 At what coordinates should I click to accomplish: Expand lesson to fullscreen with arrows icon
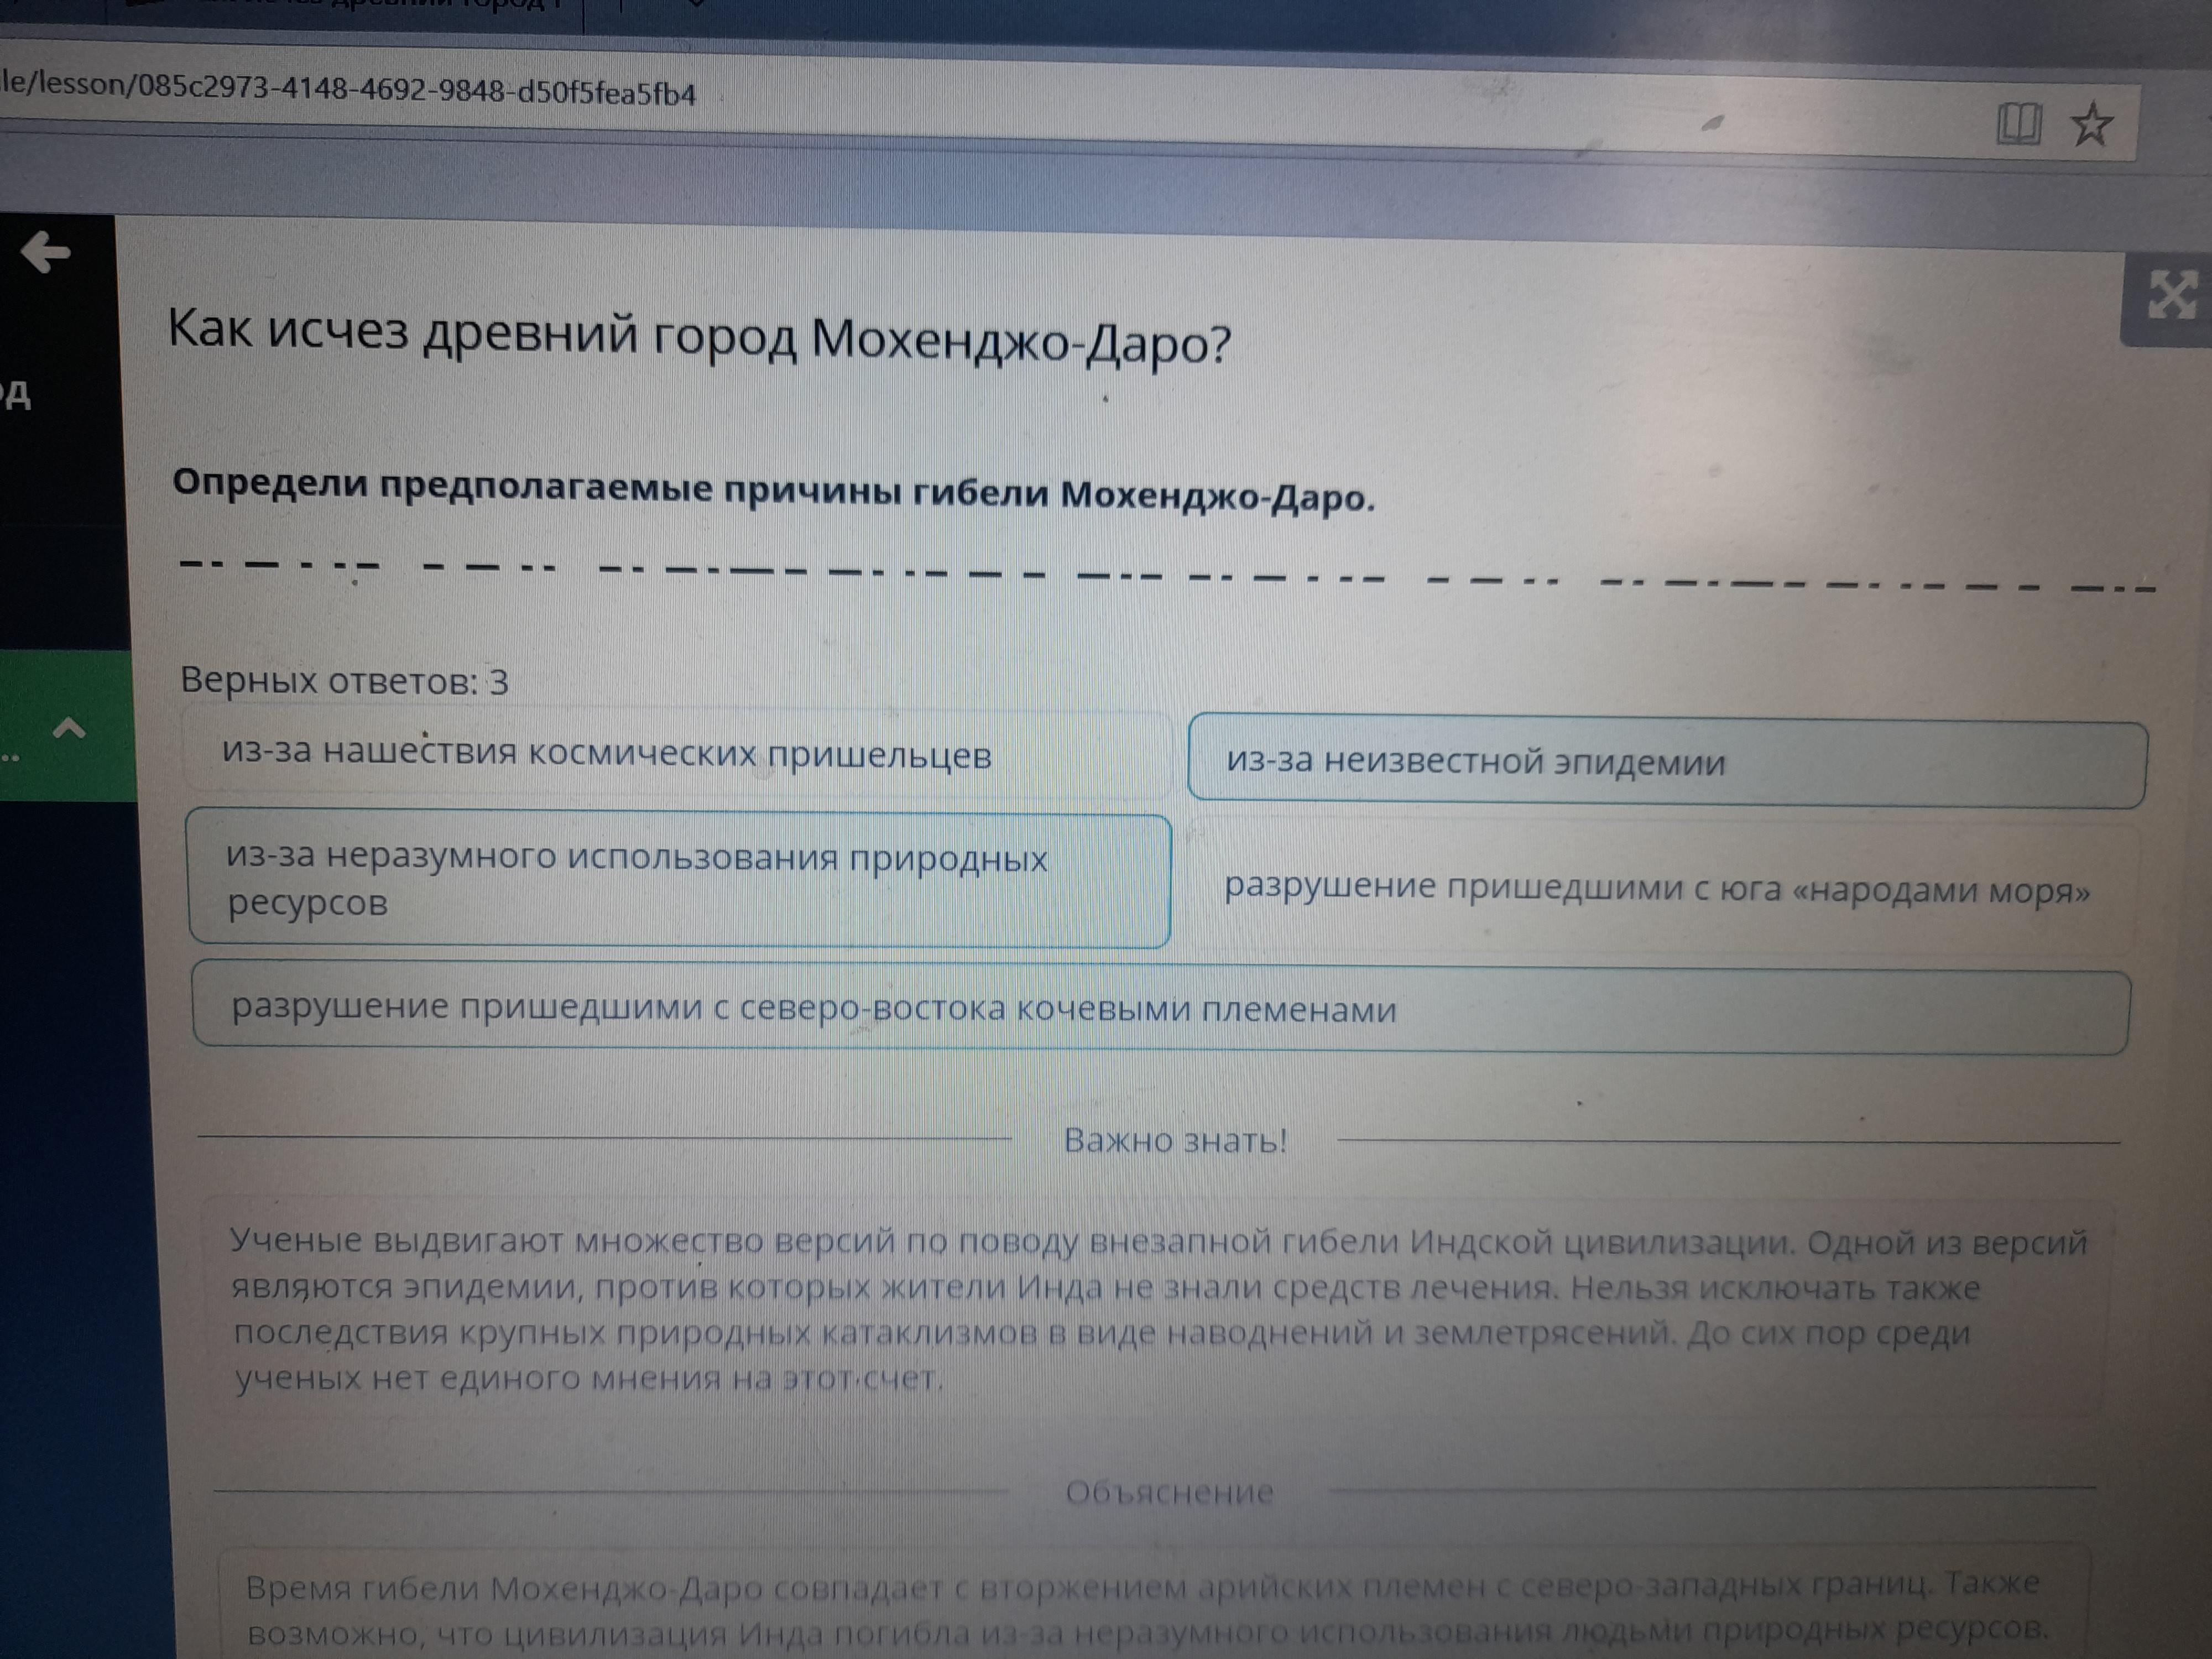click(2172, 296)
